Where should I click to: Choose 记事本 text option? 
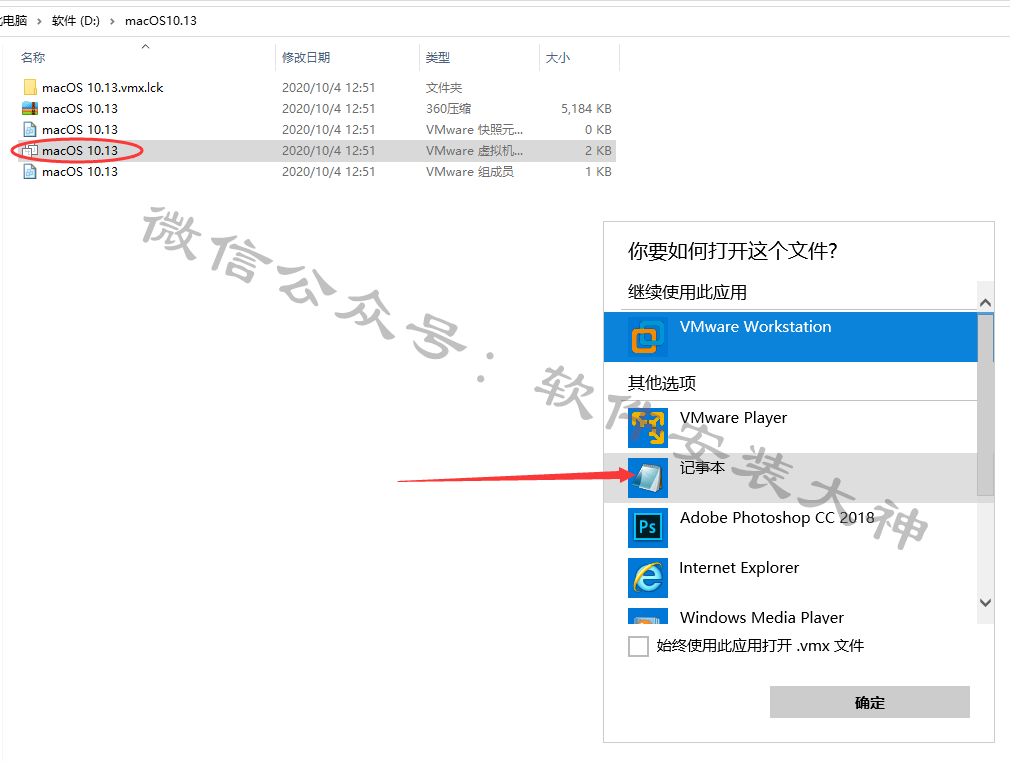pos(702,467)
